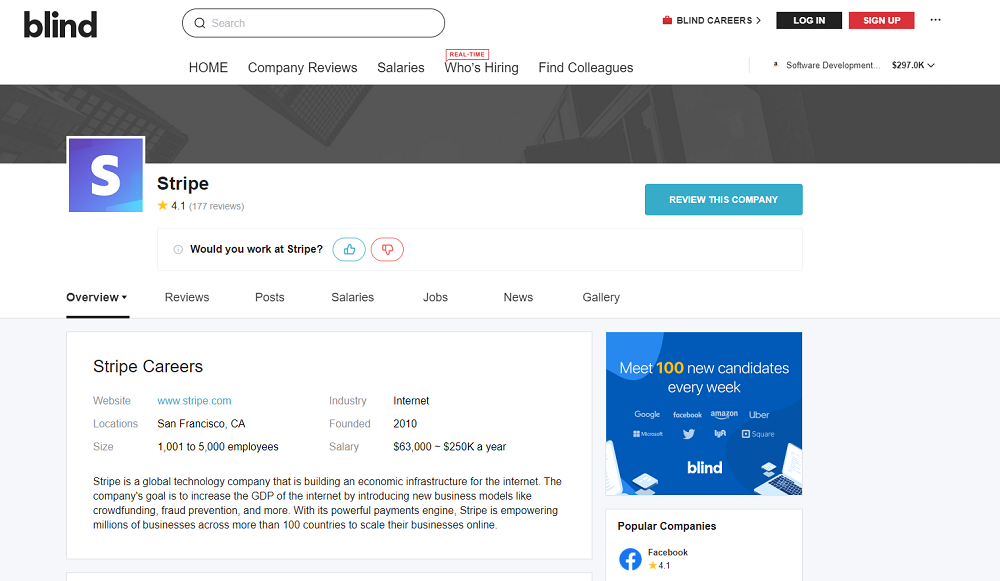Switch to the News tab
Screen dimensions: 1000x581
coord(518,297)
